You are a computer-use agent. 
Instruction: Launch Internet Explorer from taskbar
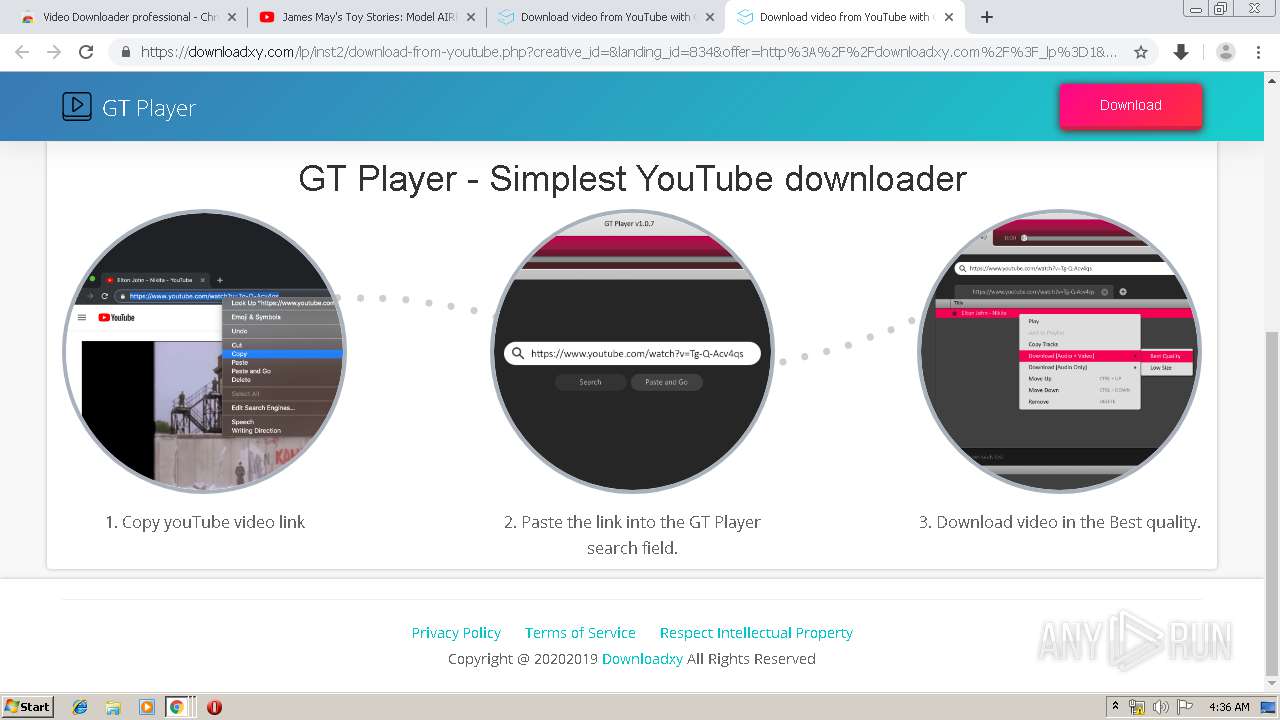point(81,707)
